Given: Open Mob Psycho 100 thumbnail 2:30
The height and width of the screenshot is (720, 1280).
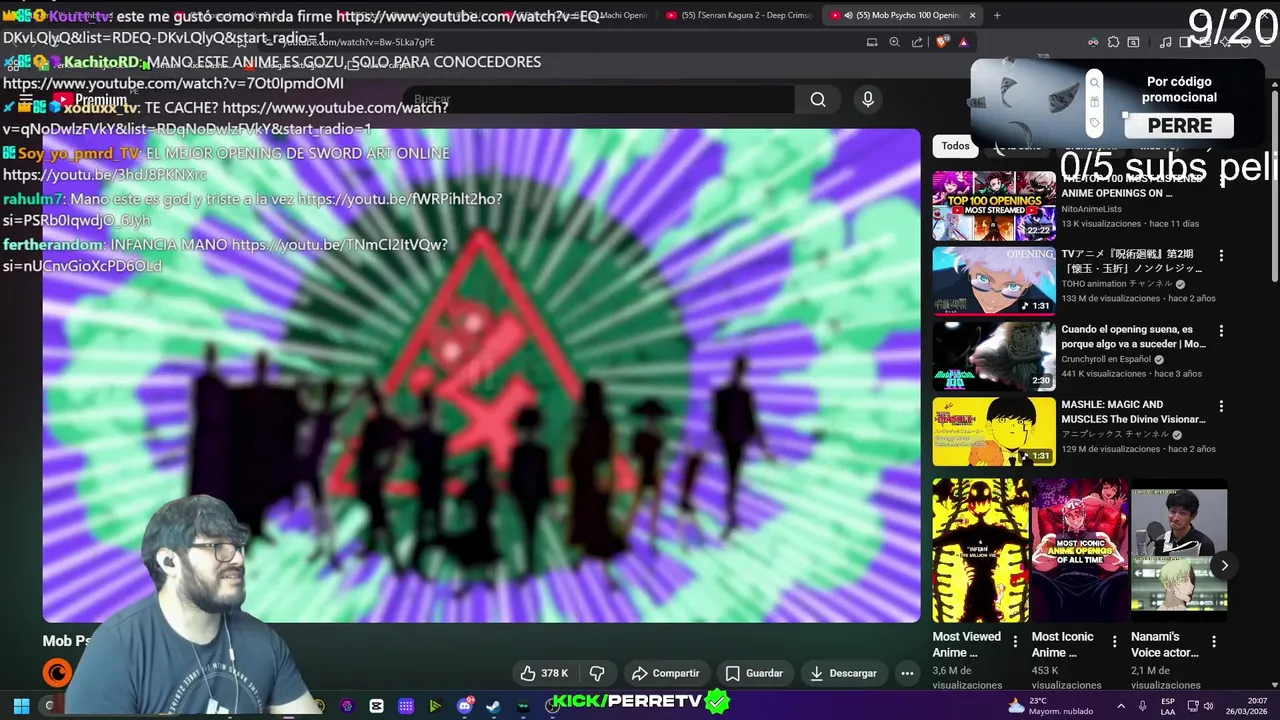Looking at the screenshot, I should [994, 356].
